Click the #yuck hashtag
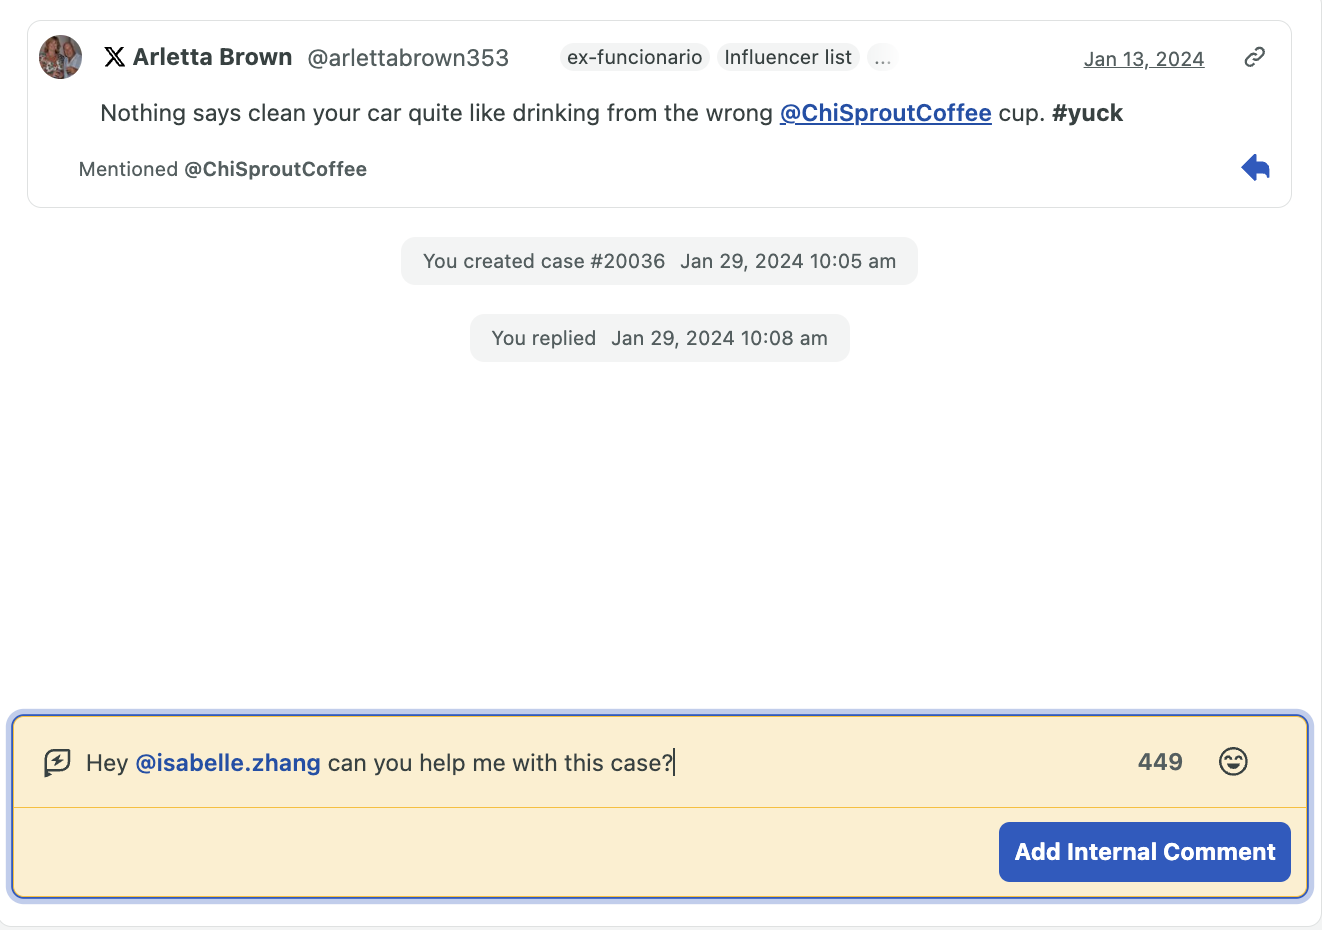This screenshot has width=1322, height=930. pos(1087,113)
